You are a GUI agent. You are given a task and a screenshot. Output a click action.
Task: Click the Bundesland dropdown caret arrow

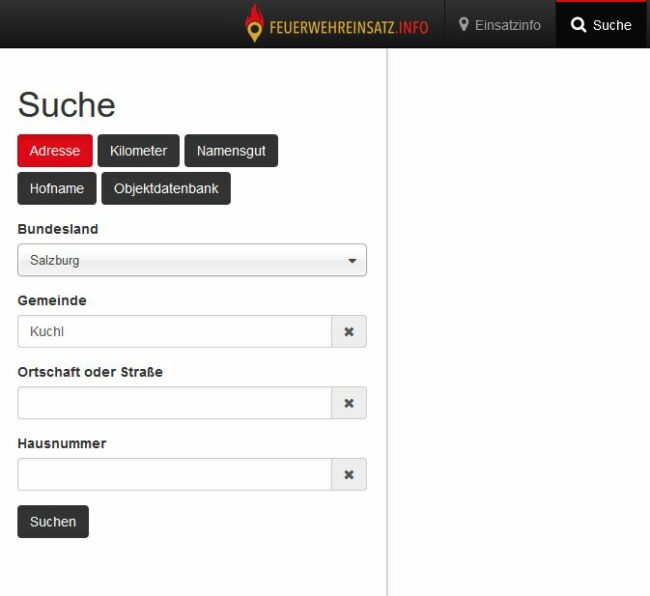[x=352, y=261]
